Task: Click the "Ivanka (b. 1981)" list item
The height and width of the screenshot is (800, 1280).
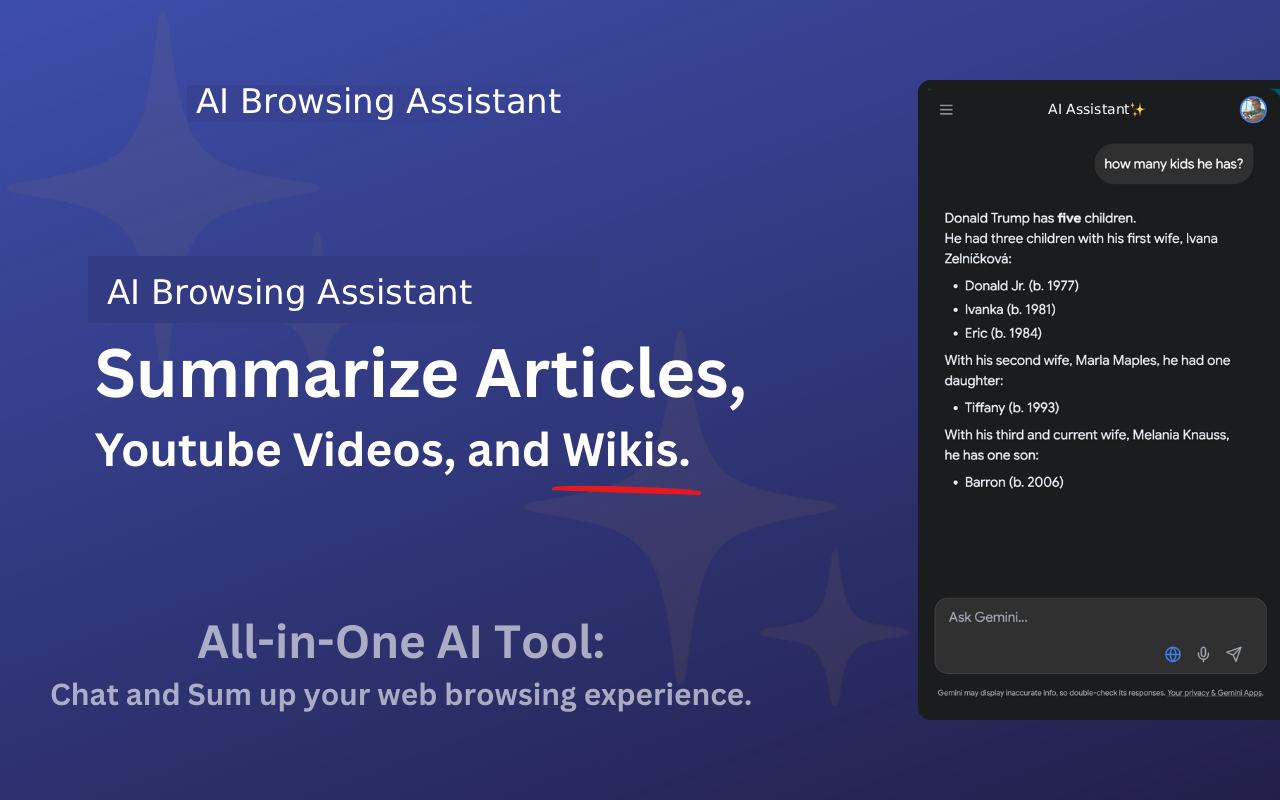Action: tap(1010, 310)
